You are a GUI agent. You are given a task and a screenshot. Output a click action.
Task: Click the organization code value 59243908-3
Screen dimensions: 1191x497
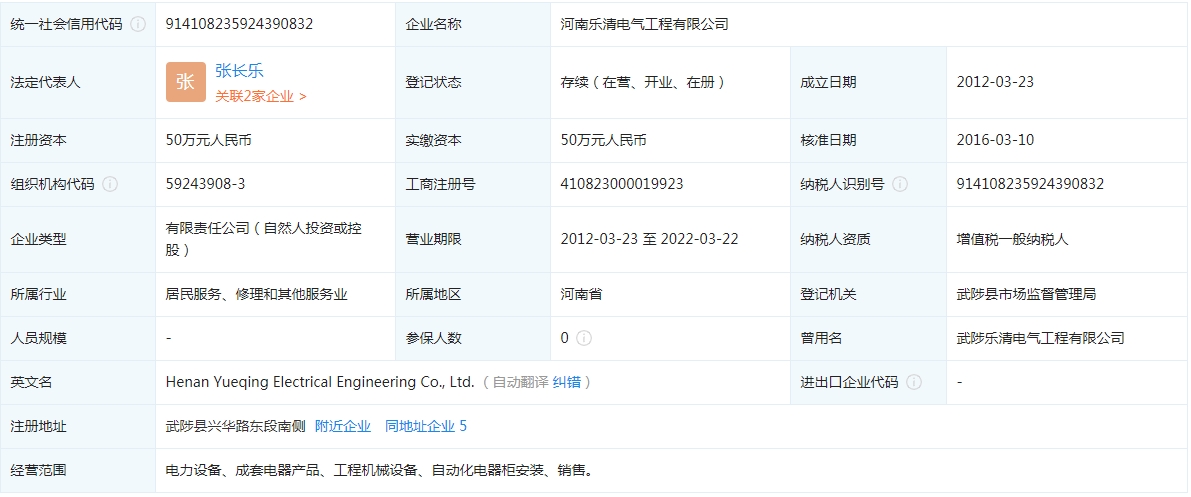pyautogui.click(x=205, y=184)
